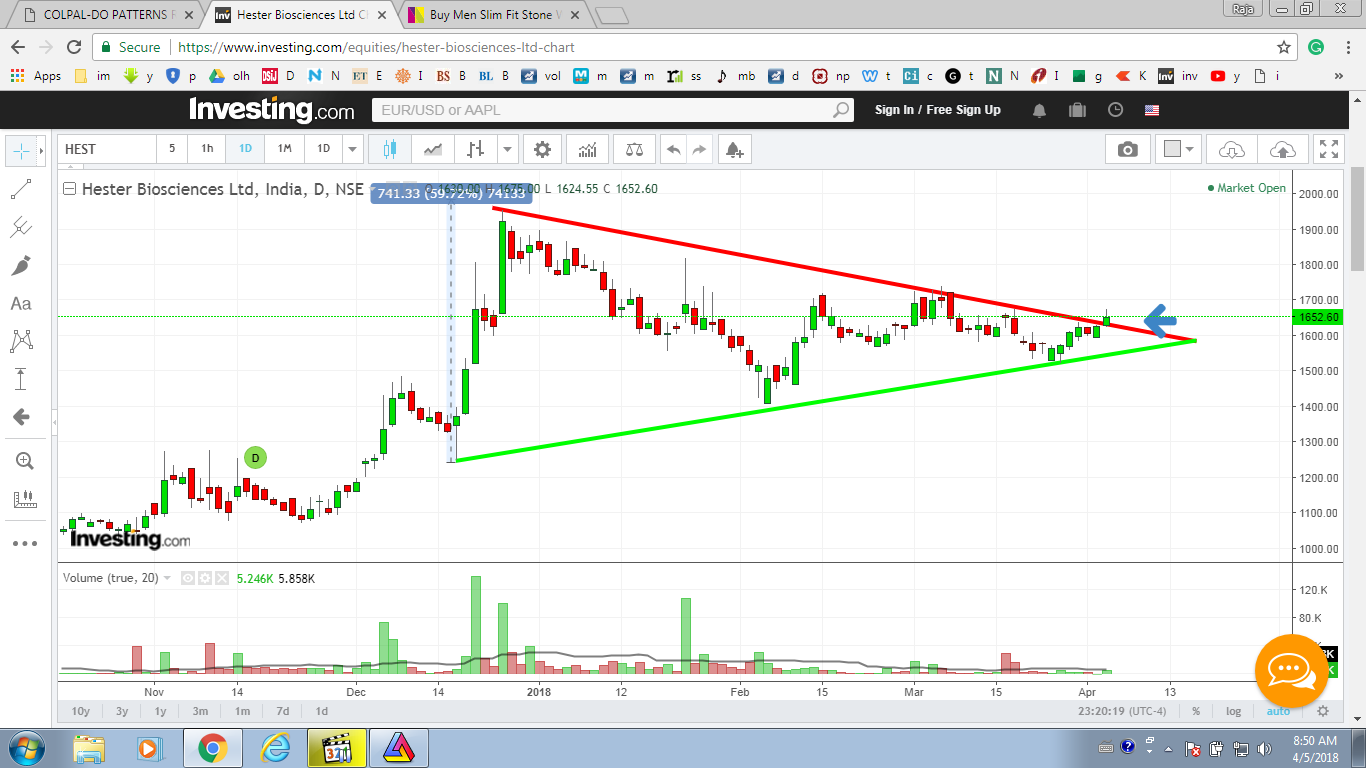Redo the last chart action
This screenshot has width=1366, height=768.
699,149
